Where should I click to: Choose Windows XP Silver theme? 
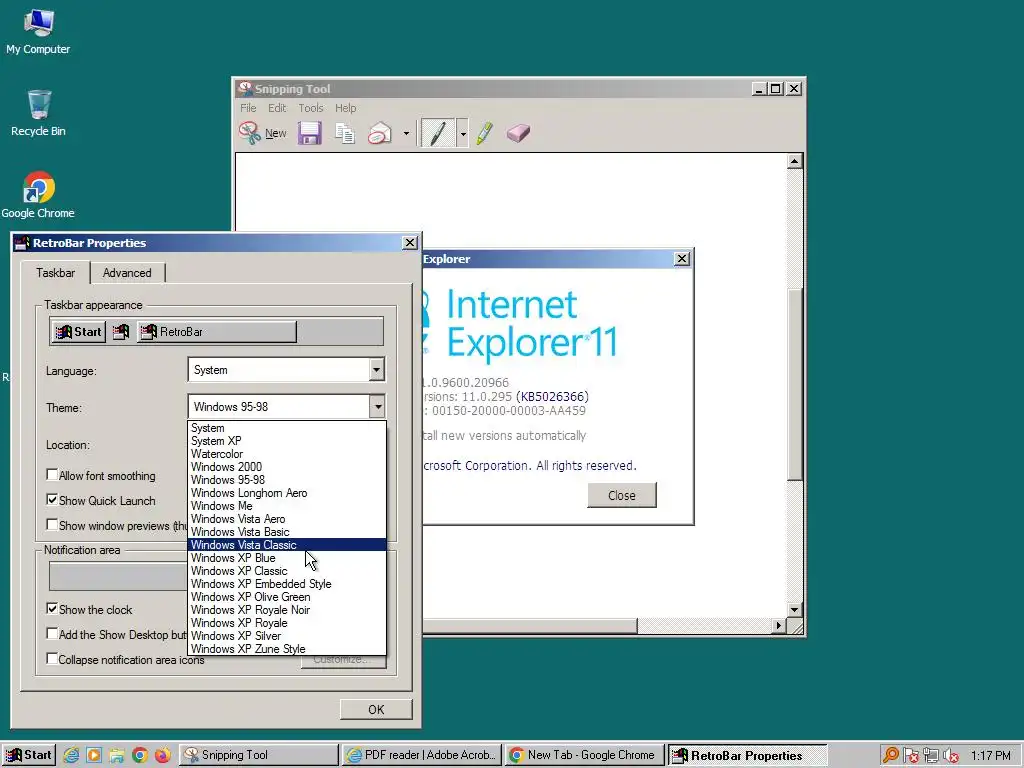click(287, 636)
